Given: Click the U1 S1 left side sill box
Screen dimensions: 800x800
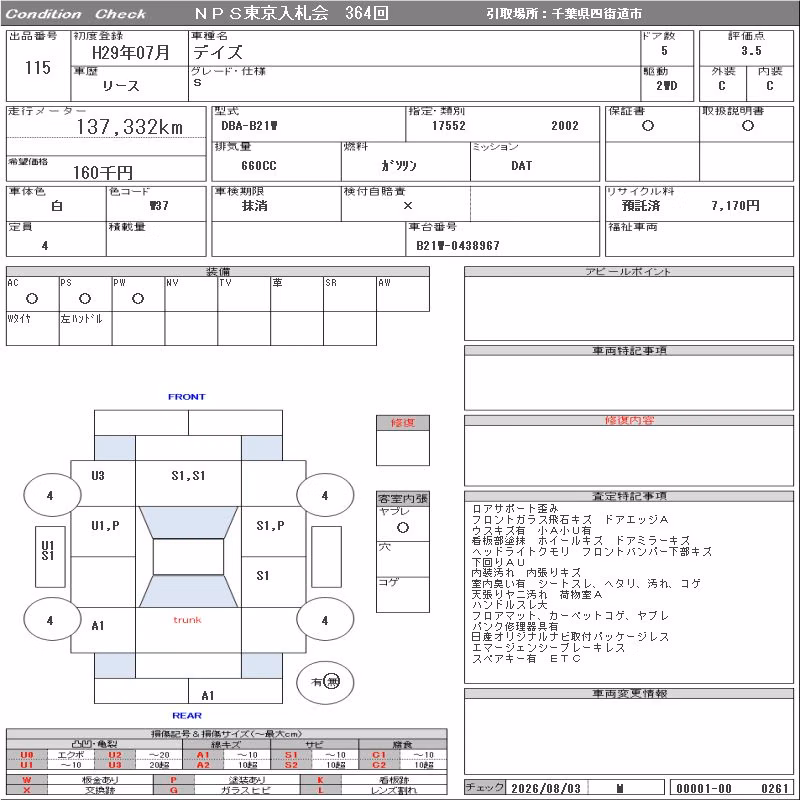Looking at the screenshot, I should 50,556.
